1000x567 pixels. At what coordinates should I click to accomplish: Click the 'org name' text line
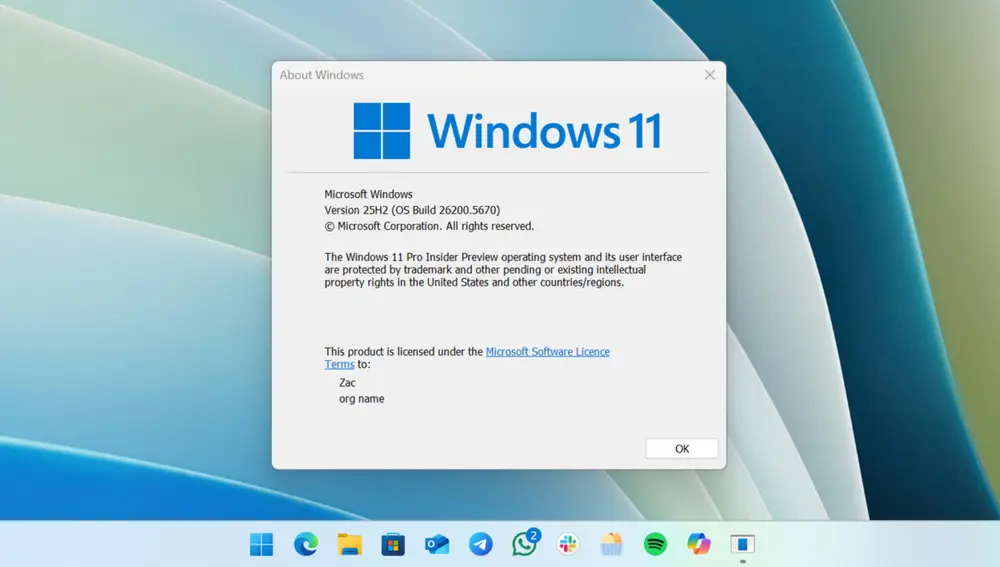click(362, 399)
